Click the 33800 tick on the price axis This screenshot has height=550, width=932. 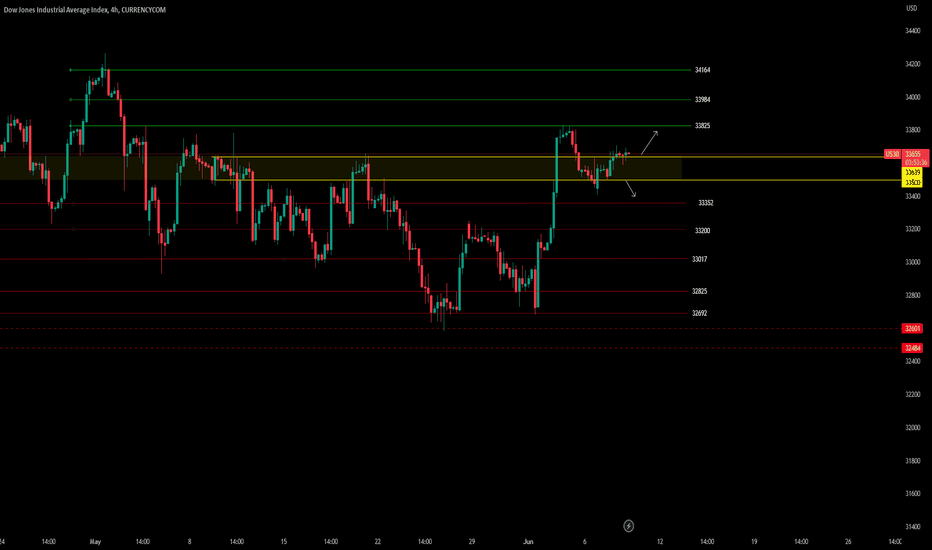pyautogui.click(x=912, y=130)
